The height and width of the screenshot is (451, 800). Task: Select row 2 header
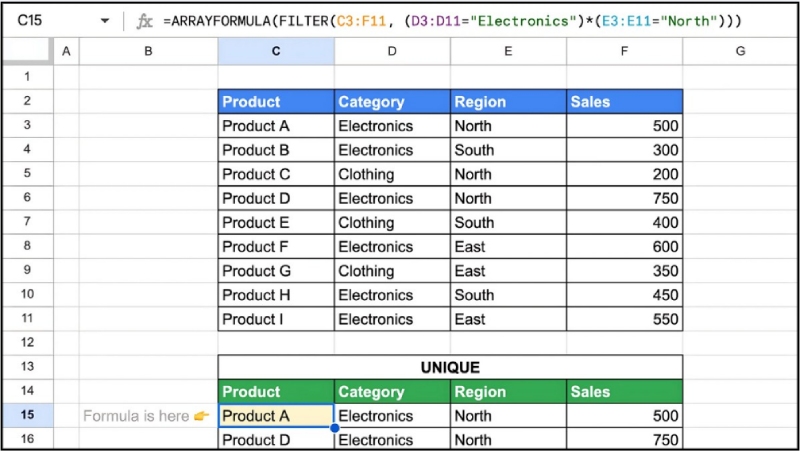pyautogui.click(x=27, y=101)
